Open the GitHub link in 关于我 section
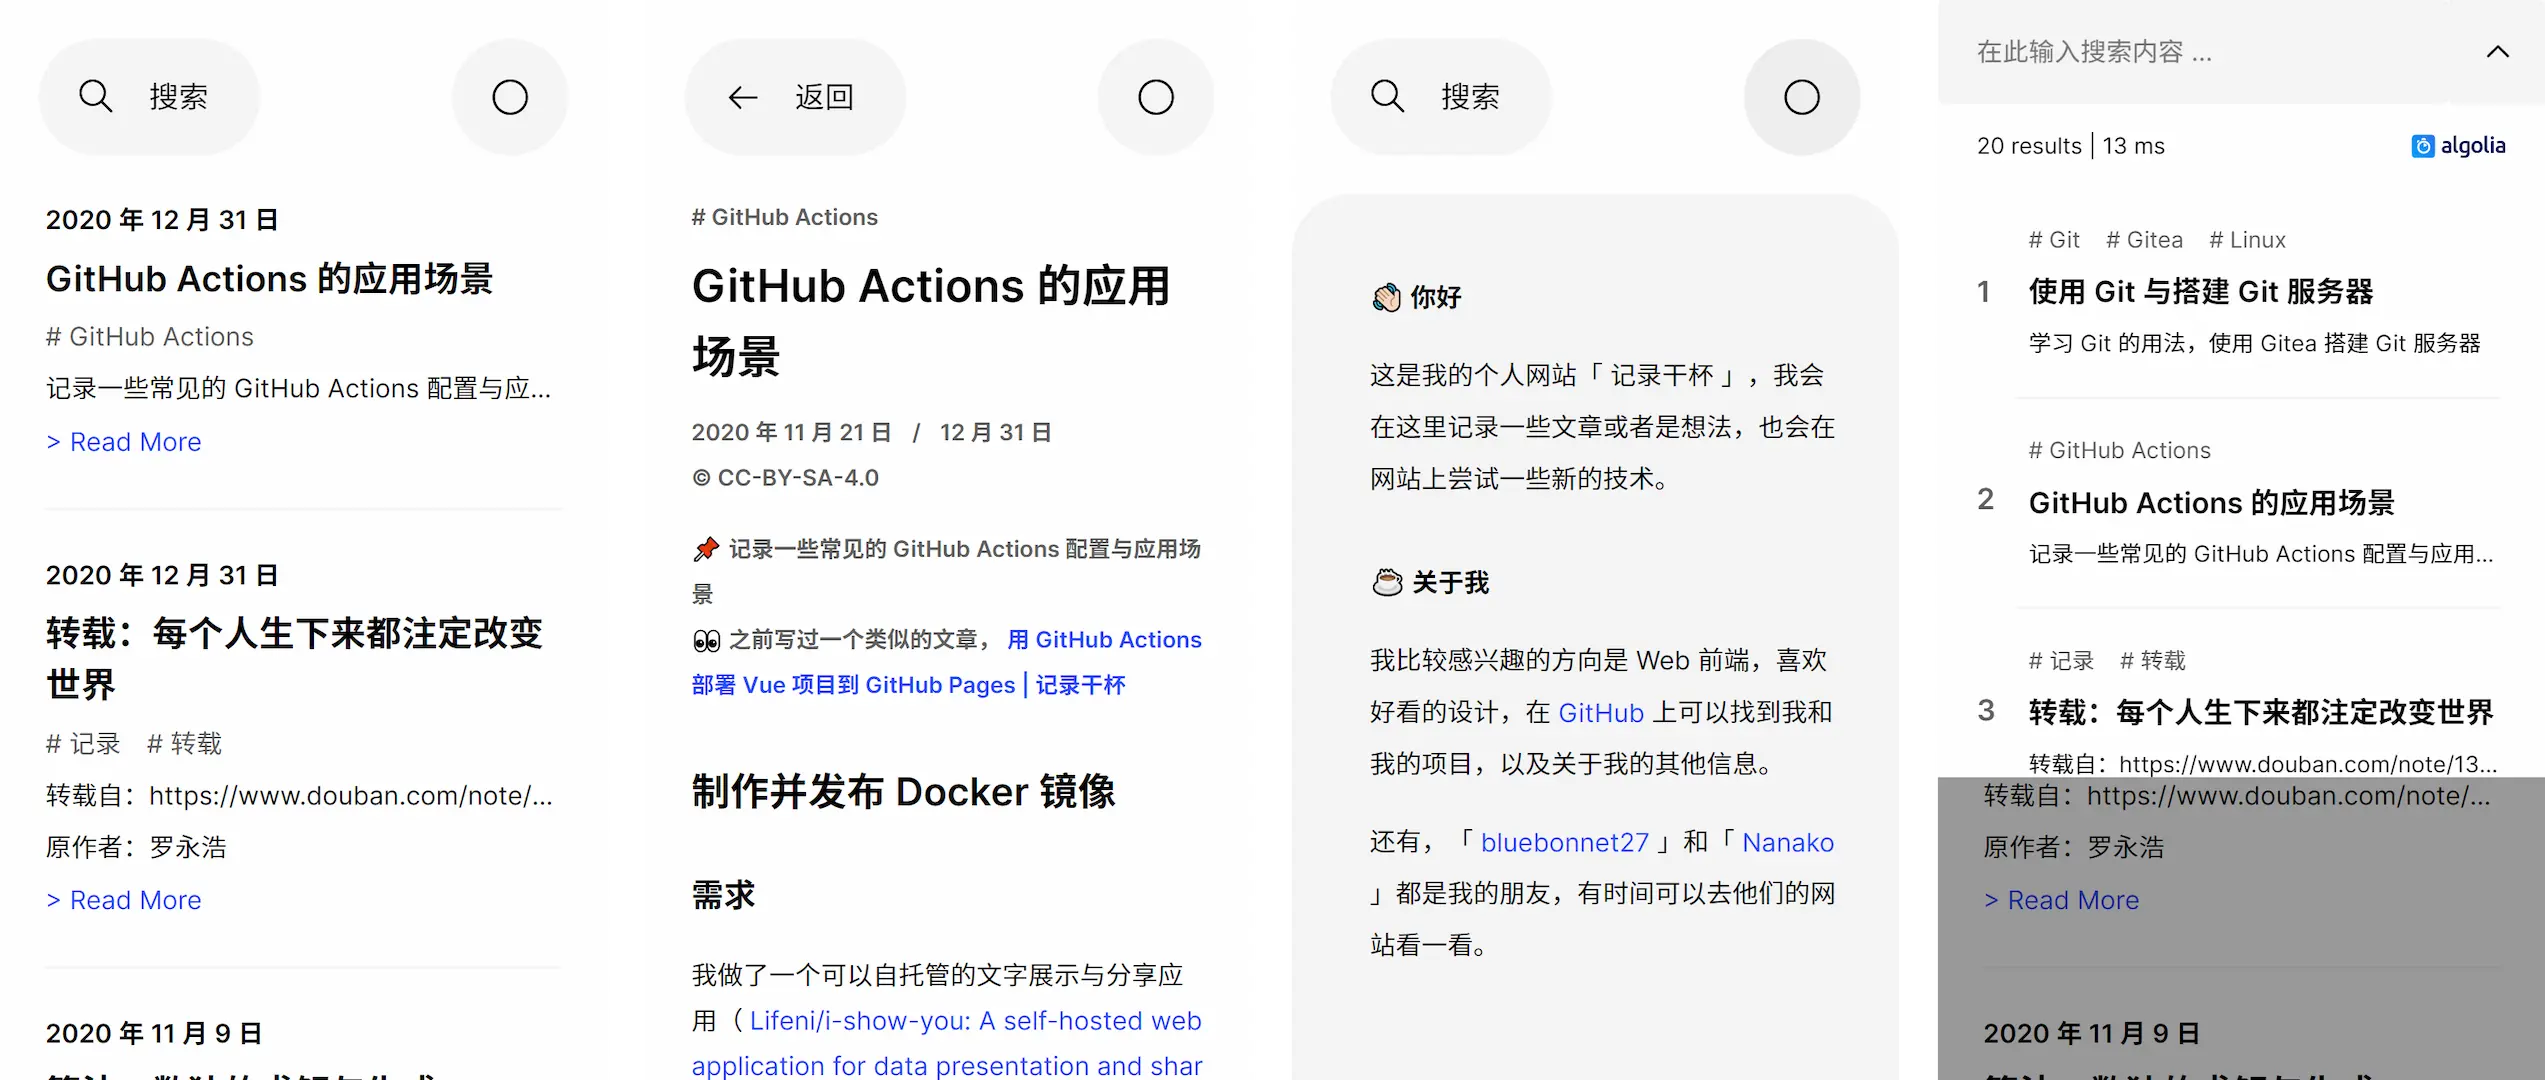This screenshot has width=2545, height=1080. pyautogui.click(x=1600, y=713)
